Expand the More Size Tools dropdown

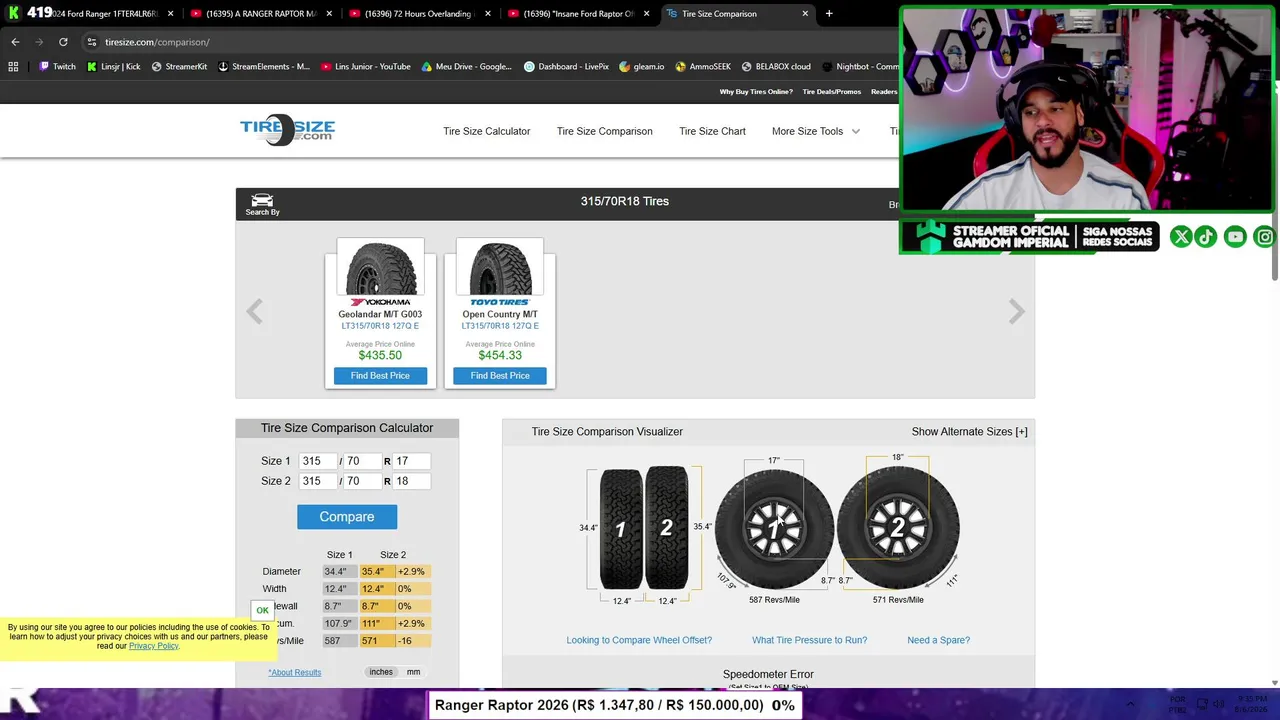point(815,131)
